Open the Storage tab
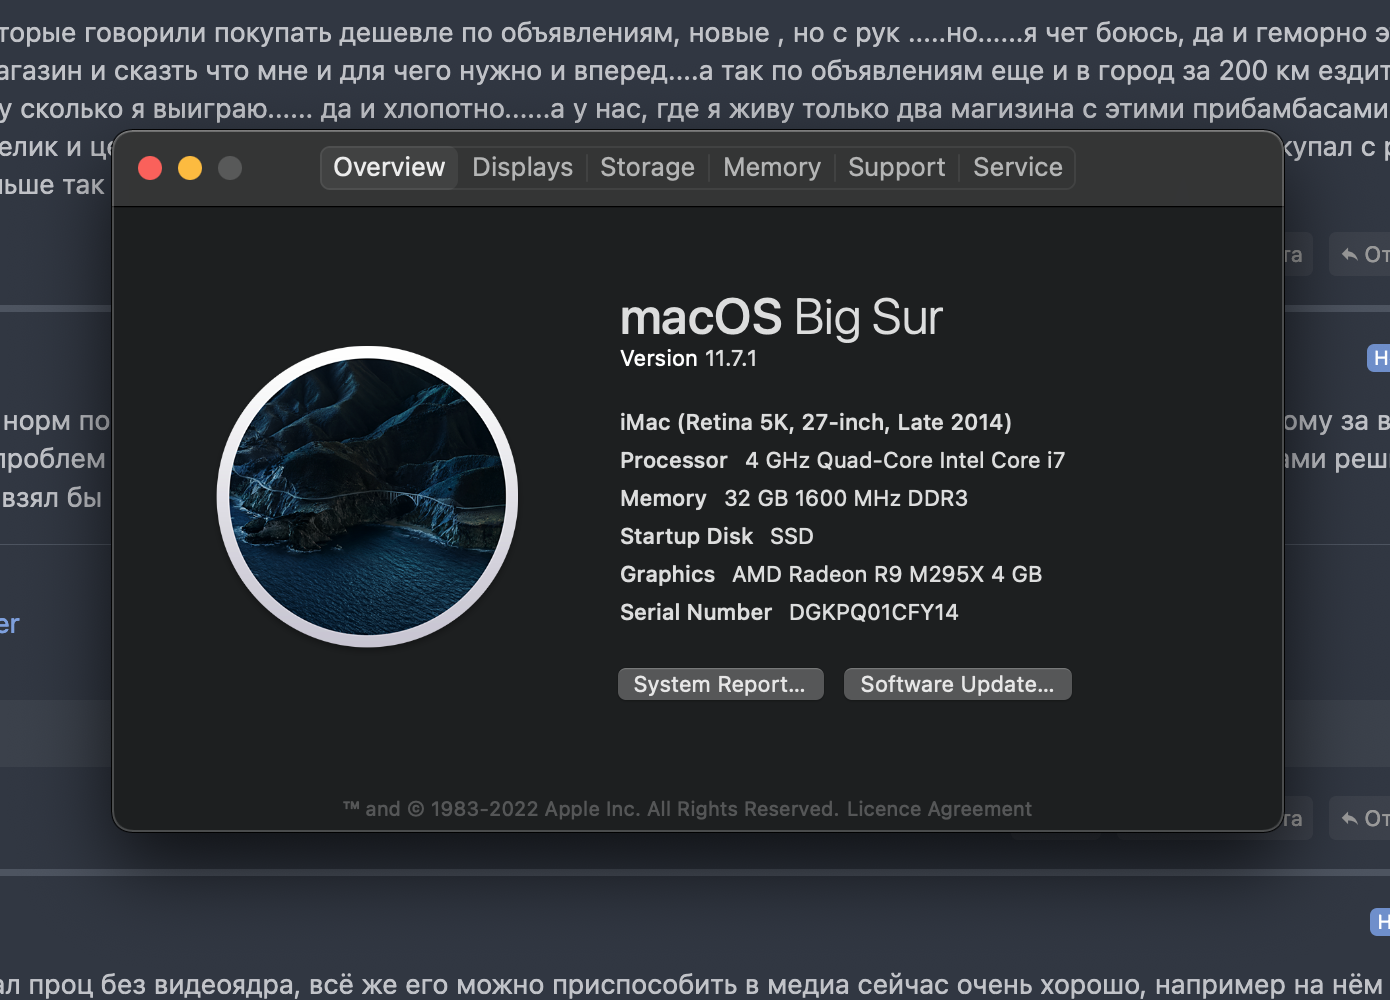Screen dimensions: 1390x1000 (x=647, y=167)
